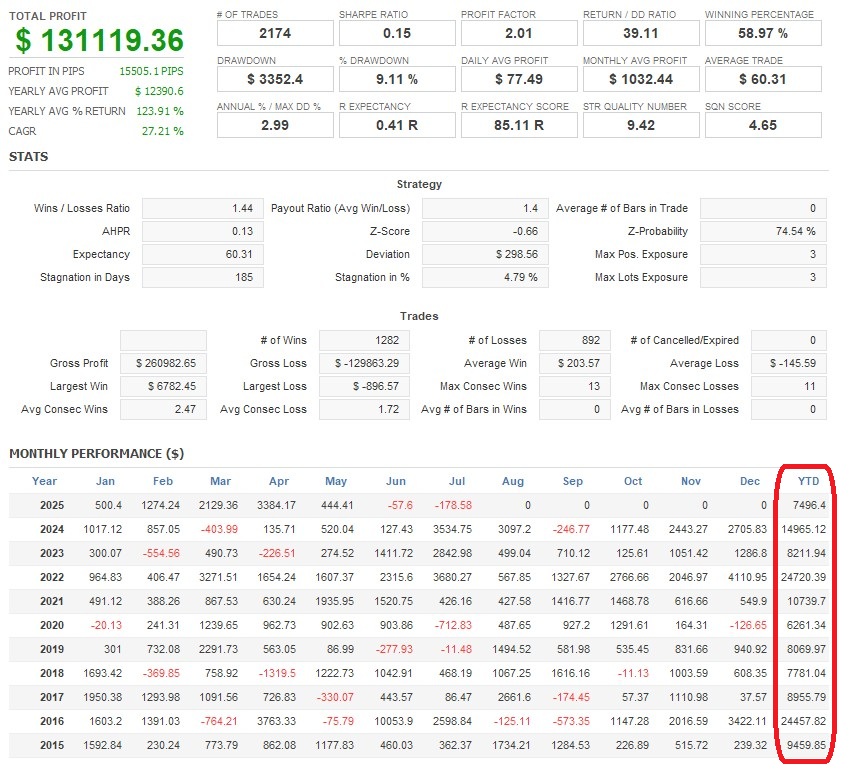Click the Max Consec Losses field 11
The width and height of the screenshot is (849, 772).
tap(789, 387)
